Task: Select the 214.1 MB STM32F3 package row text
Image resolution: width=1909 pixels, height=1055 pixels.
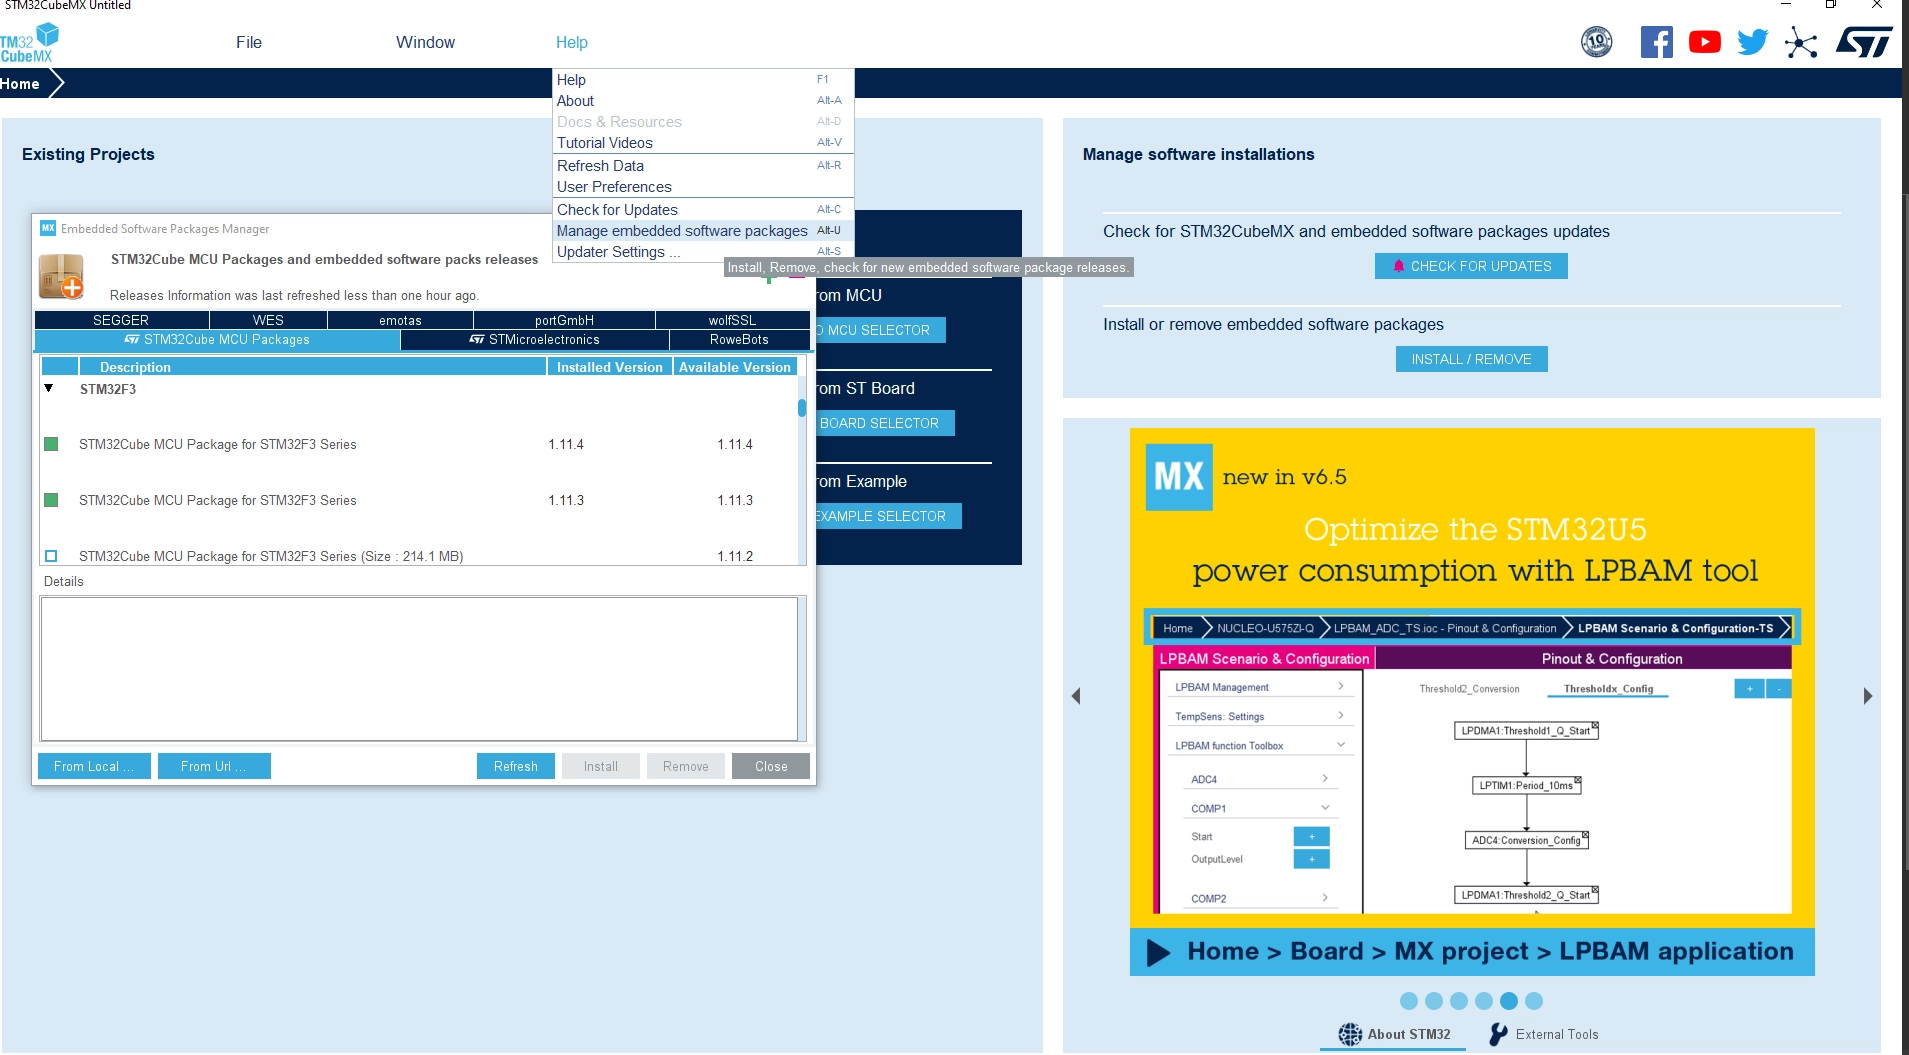Action: click(x=271, y=556)
